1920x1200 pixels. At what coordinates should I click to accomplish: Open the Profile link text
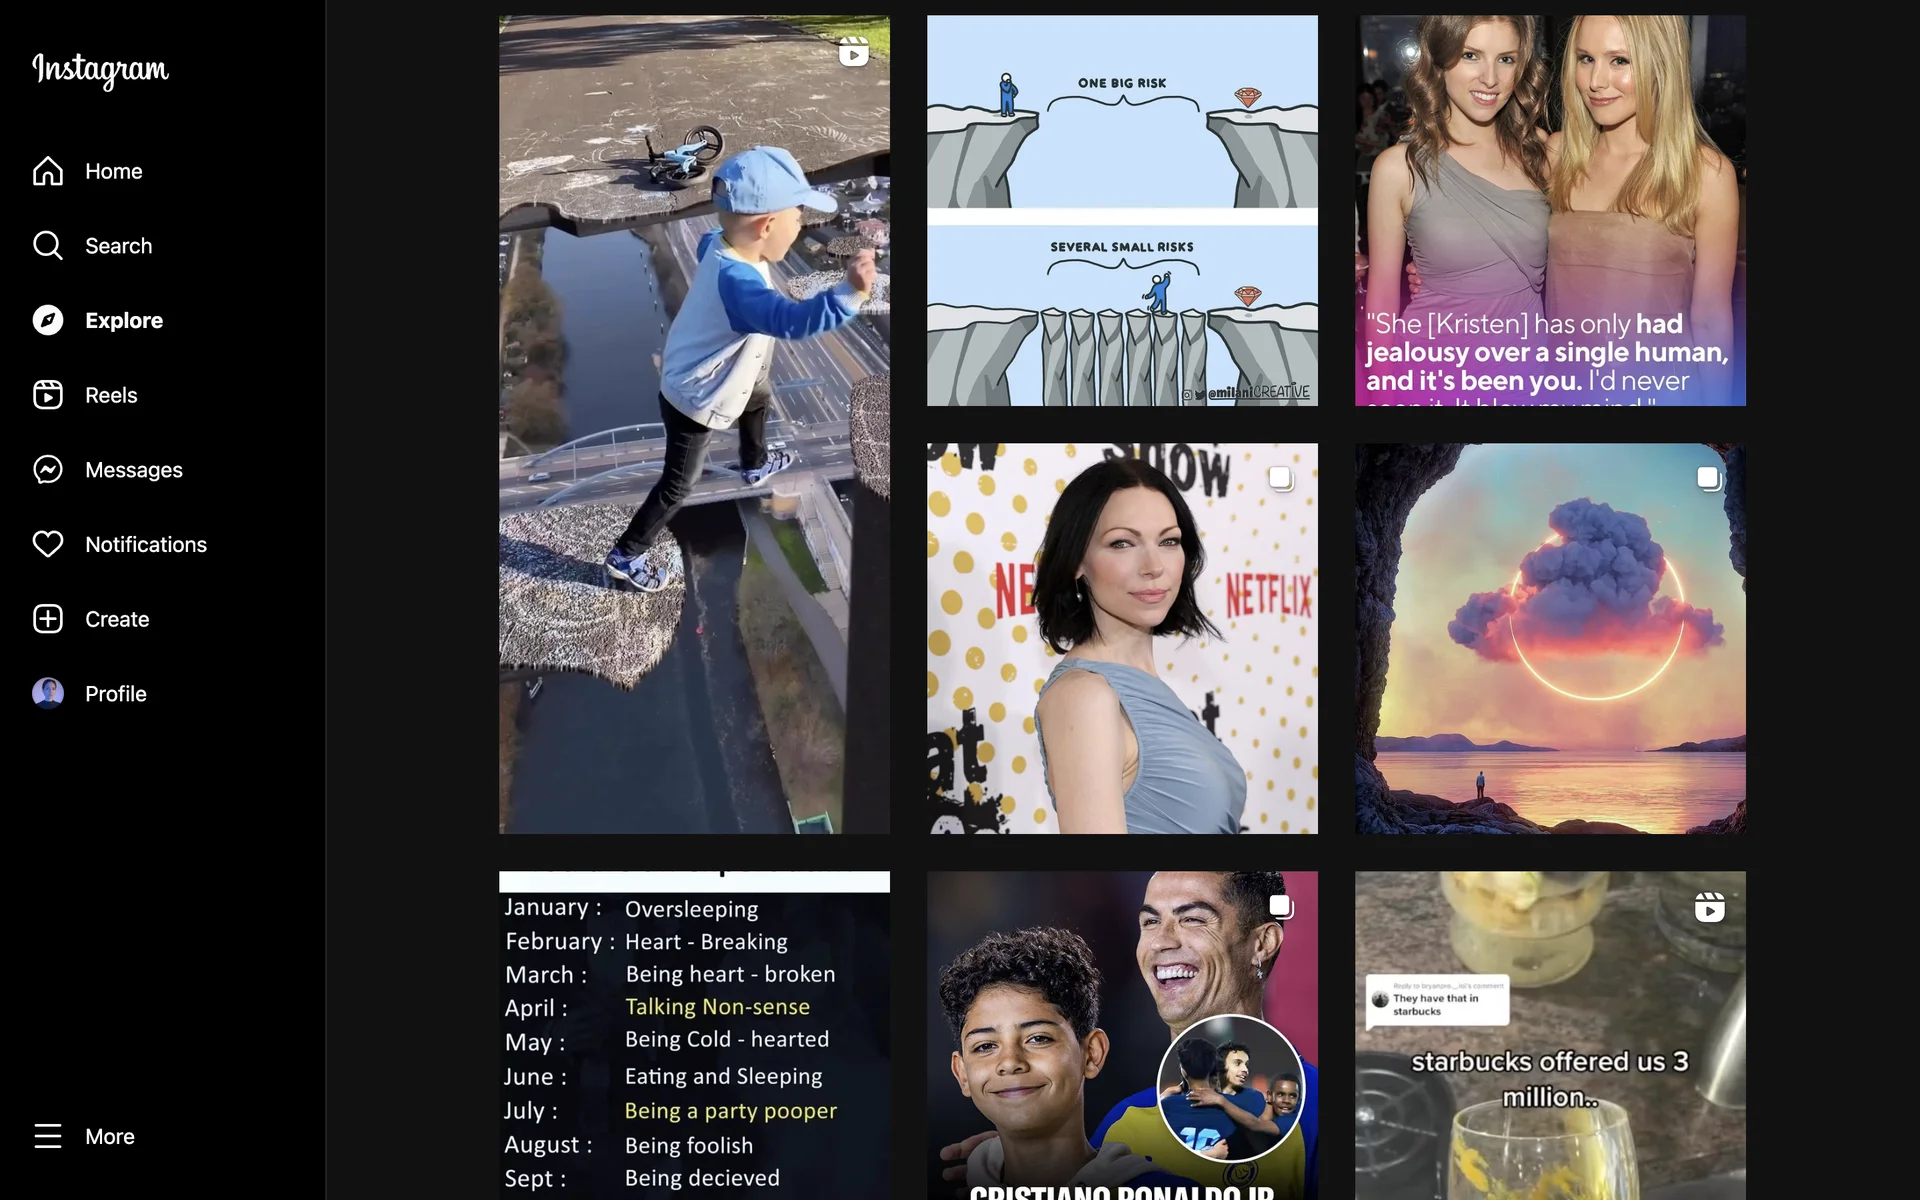pyautogui.click(x=116, y=694)
